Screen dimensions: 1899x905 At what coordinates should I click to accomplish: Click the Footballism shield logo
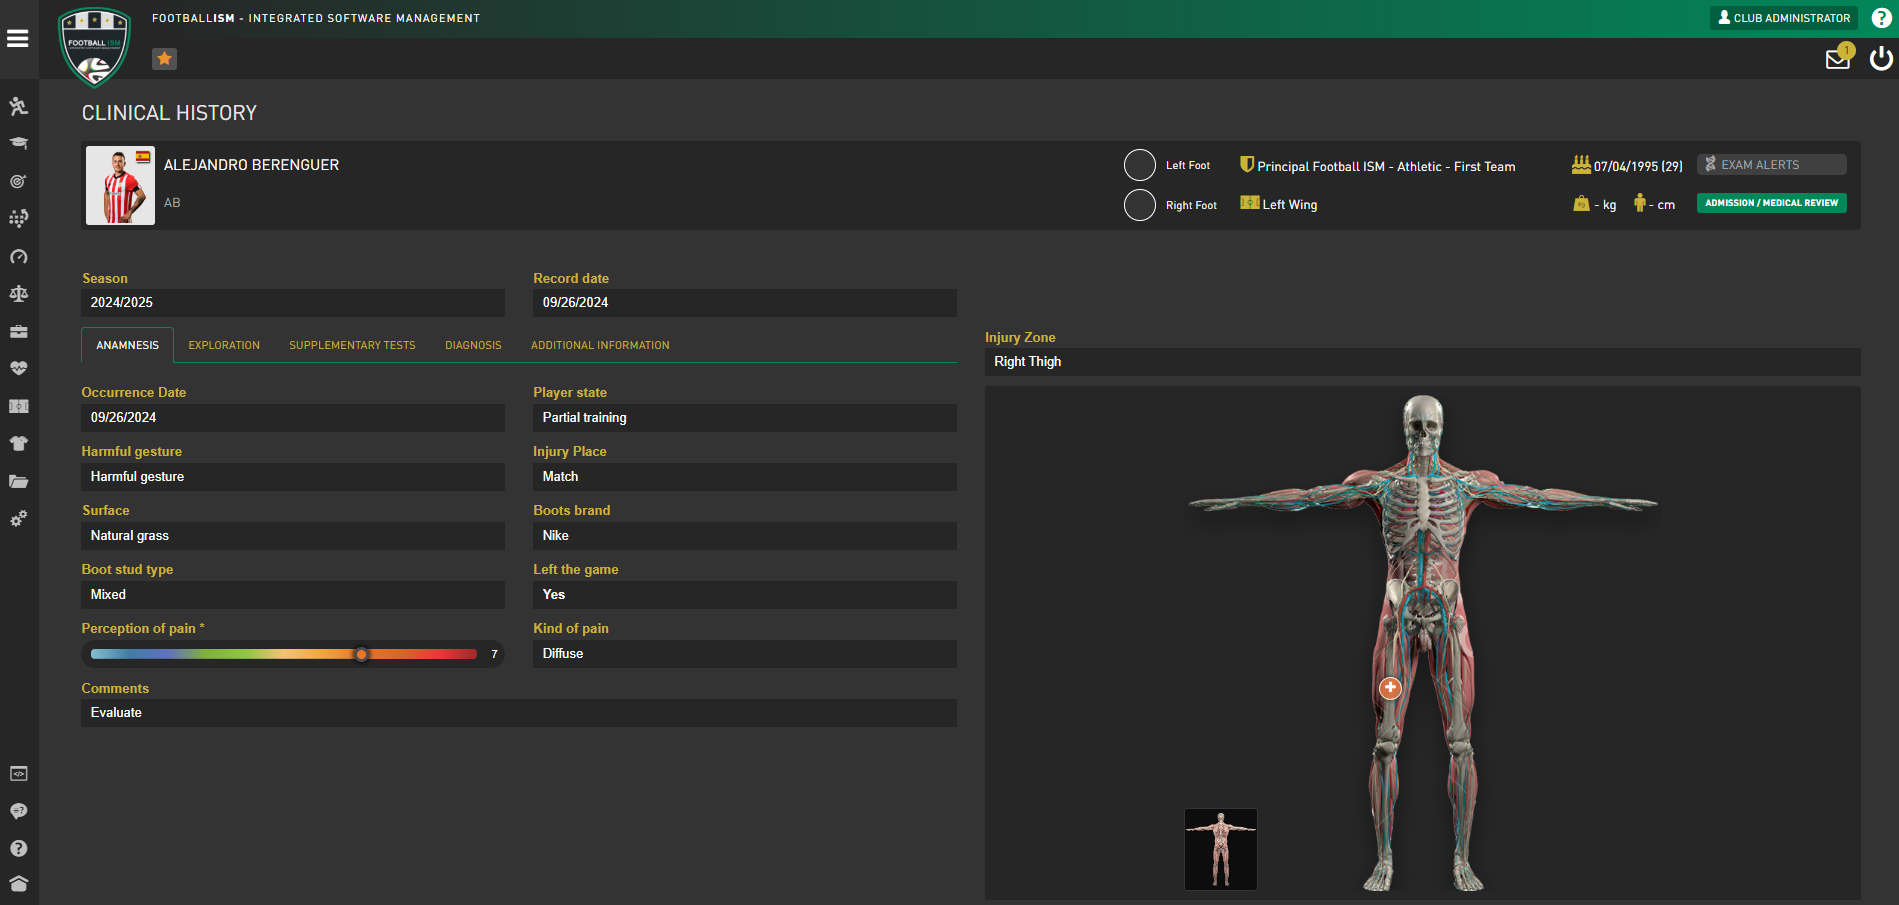(94, 46)
